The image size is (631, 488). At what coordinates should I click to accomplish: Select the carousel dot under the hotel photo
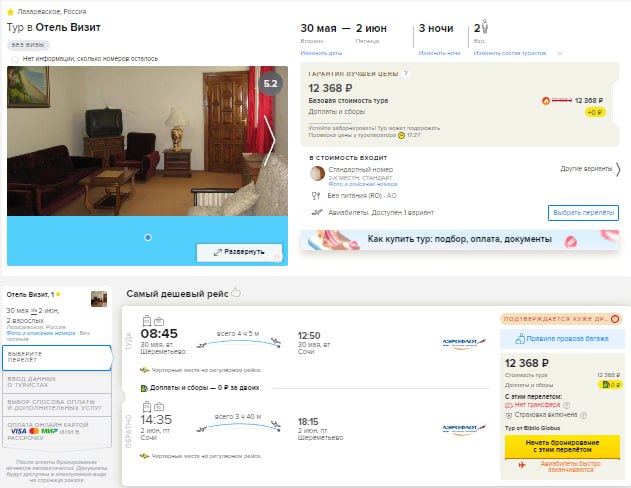point(148,237)
